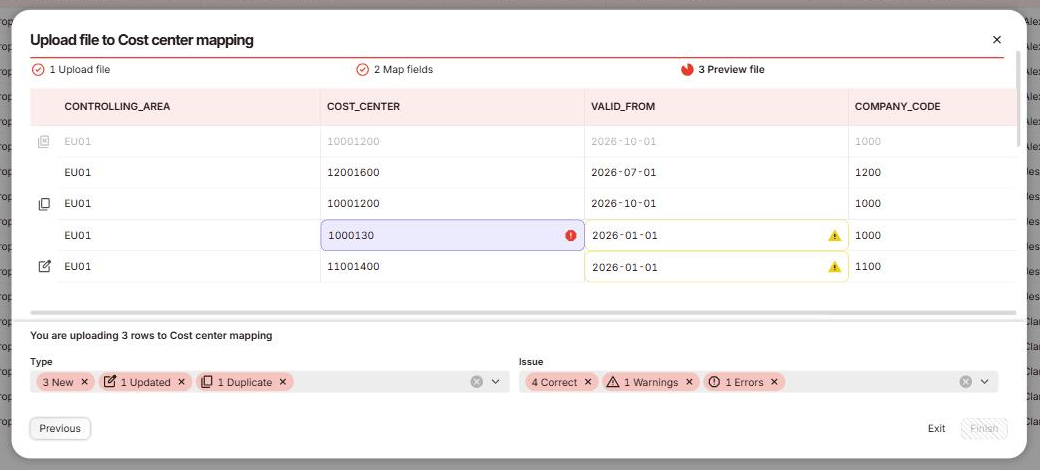Remove the '3 New' type filter chip

tap(84, 382)
